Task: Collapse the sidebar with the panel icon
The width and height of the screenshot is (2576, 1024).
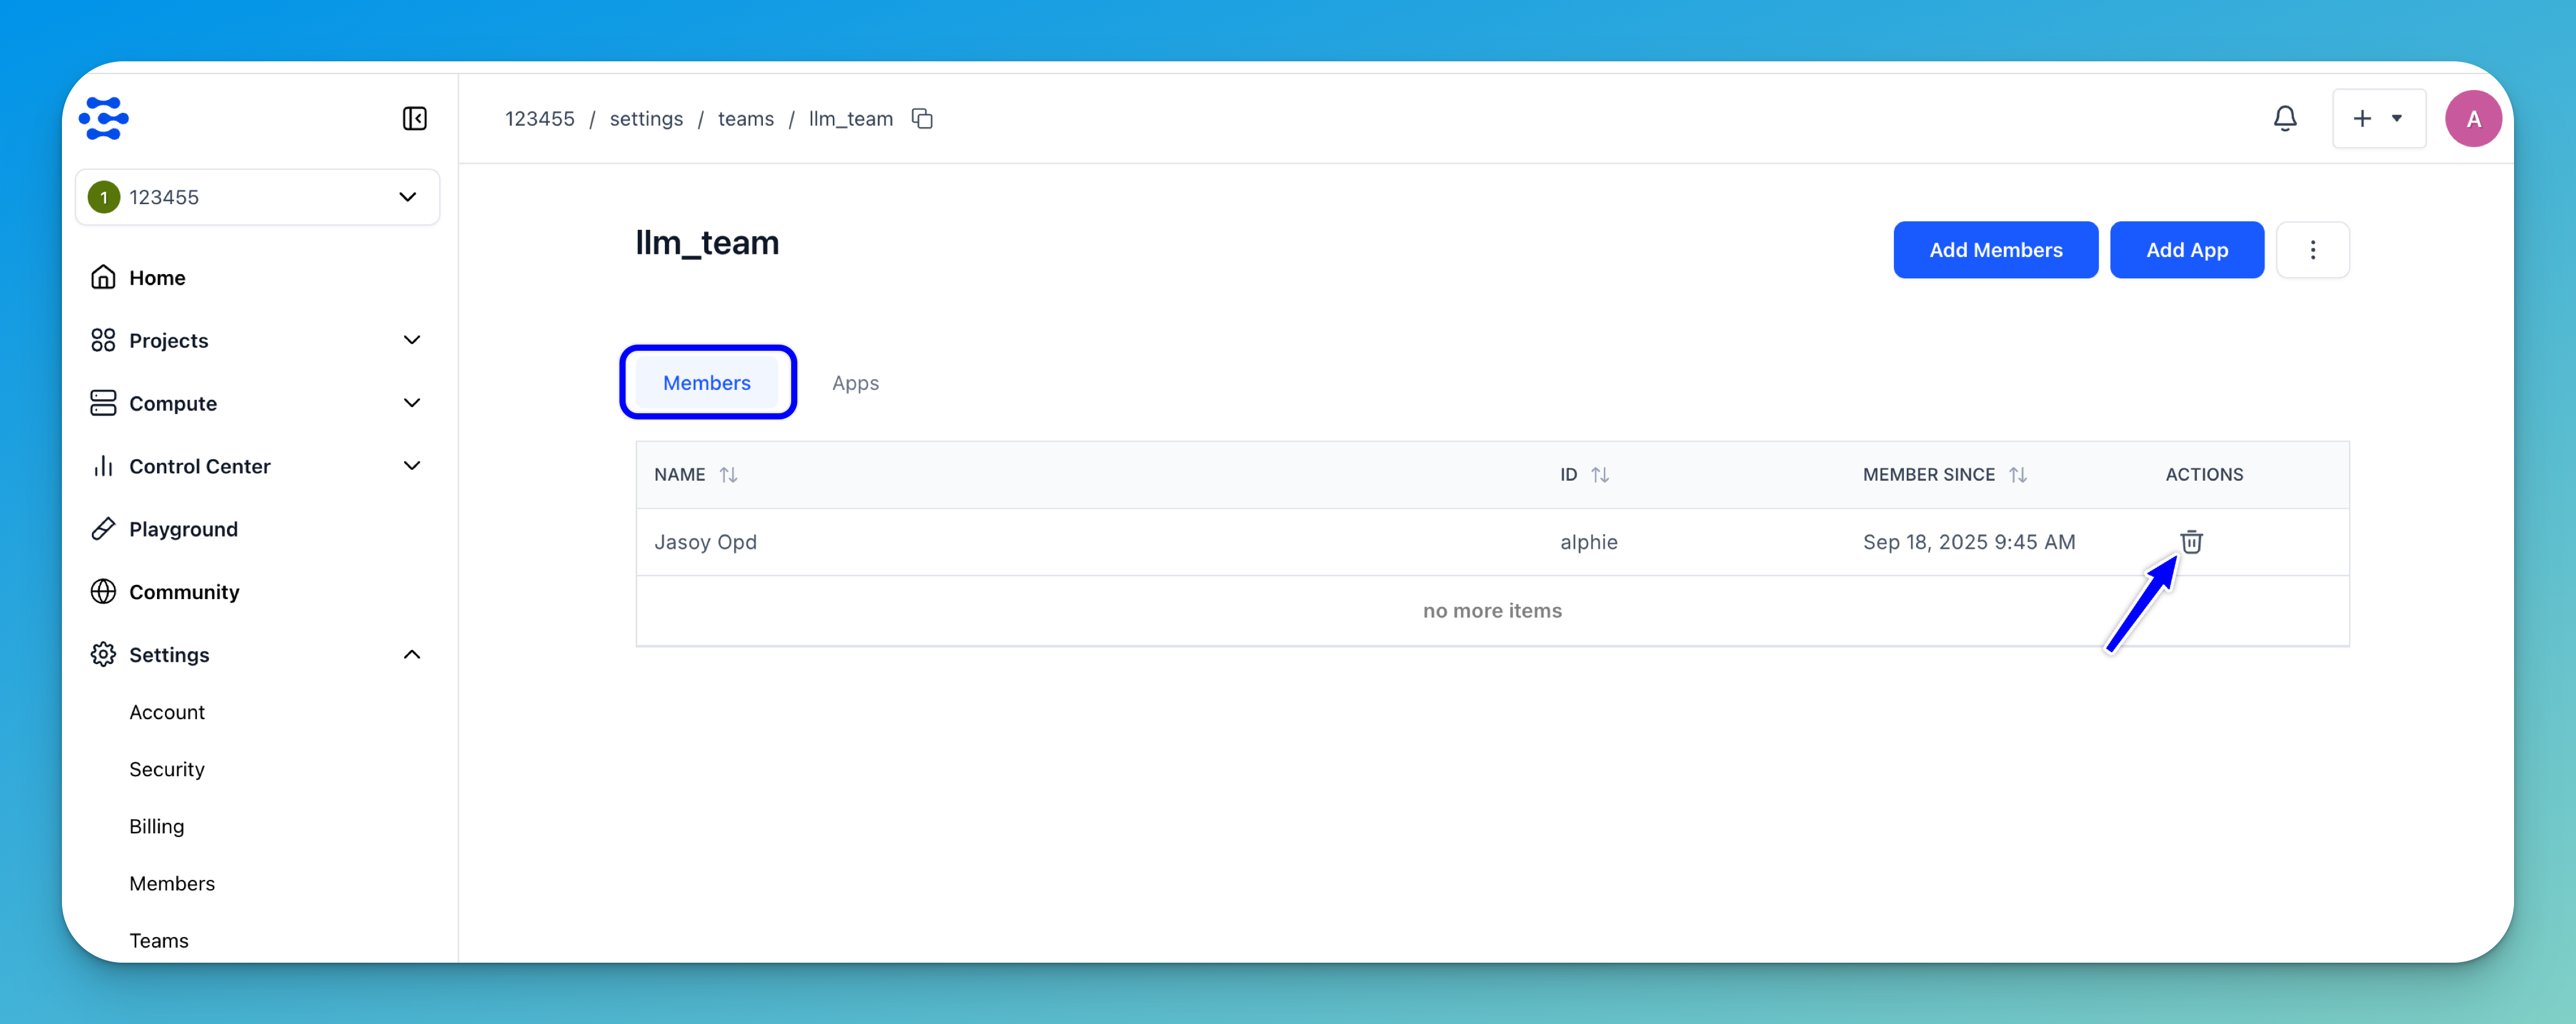Action: pos(414,119)
